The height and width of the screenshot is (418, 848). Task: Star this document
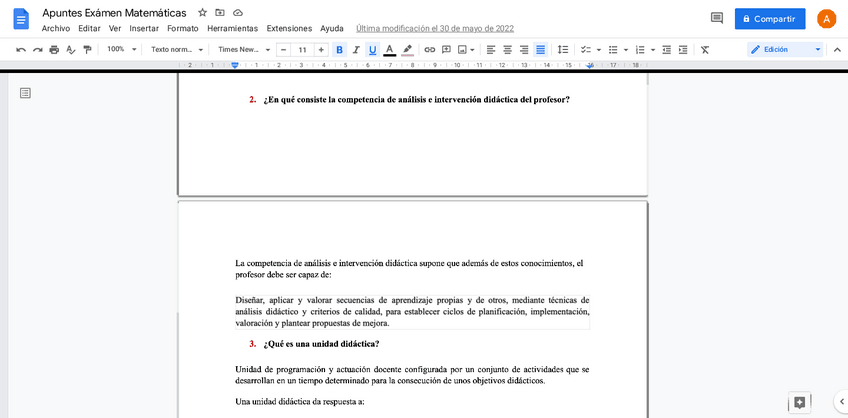pos(203,13)
